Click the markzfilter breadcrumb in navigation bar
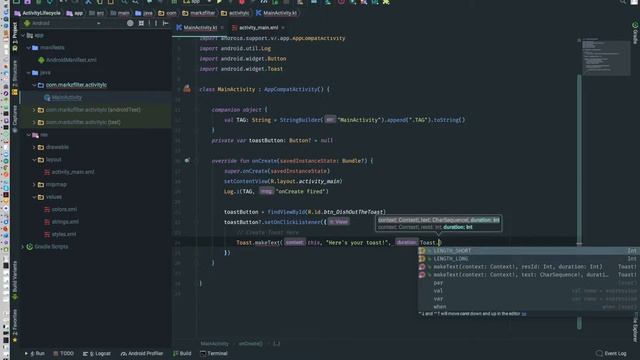Viewport: 640px width, 360px height. point(199,13)
